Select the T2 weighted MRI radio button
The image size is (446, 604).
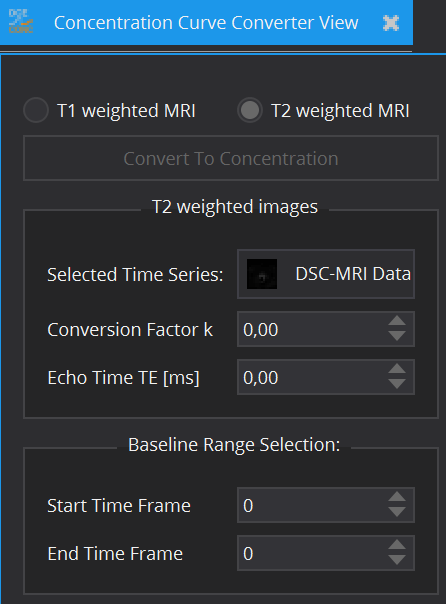click(250, 110)
